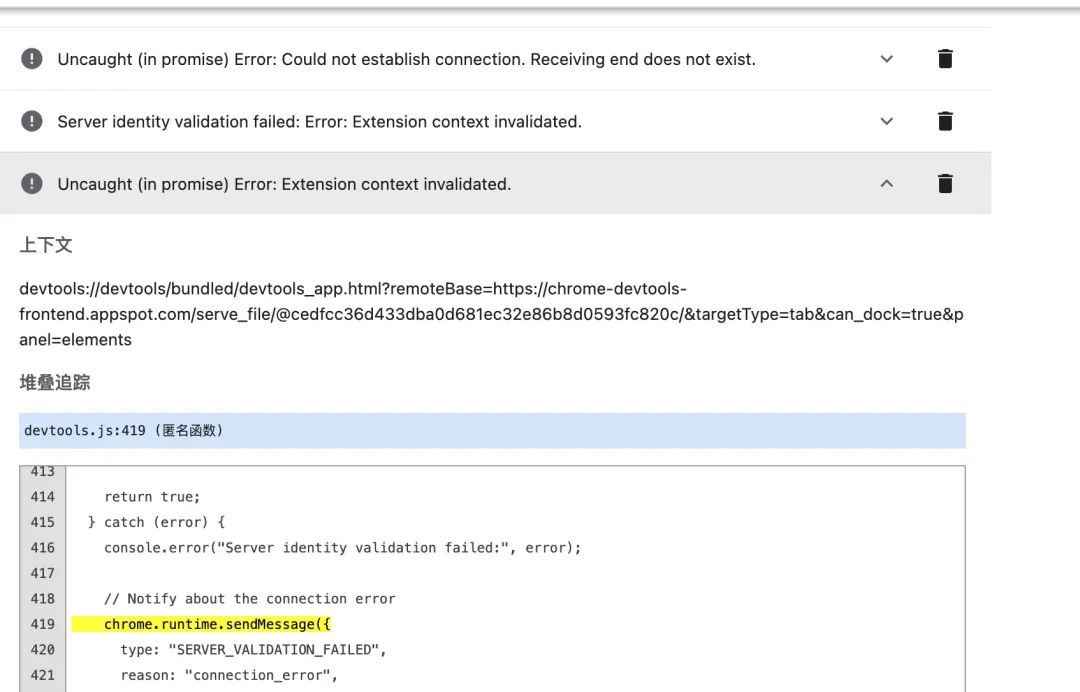Click the devtools:// context URL text
The height and width of the screenshot is (692, 1080).
(491, 314)
